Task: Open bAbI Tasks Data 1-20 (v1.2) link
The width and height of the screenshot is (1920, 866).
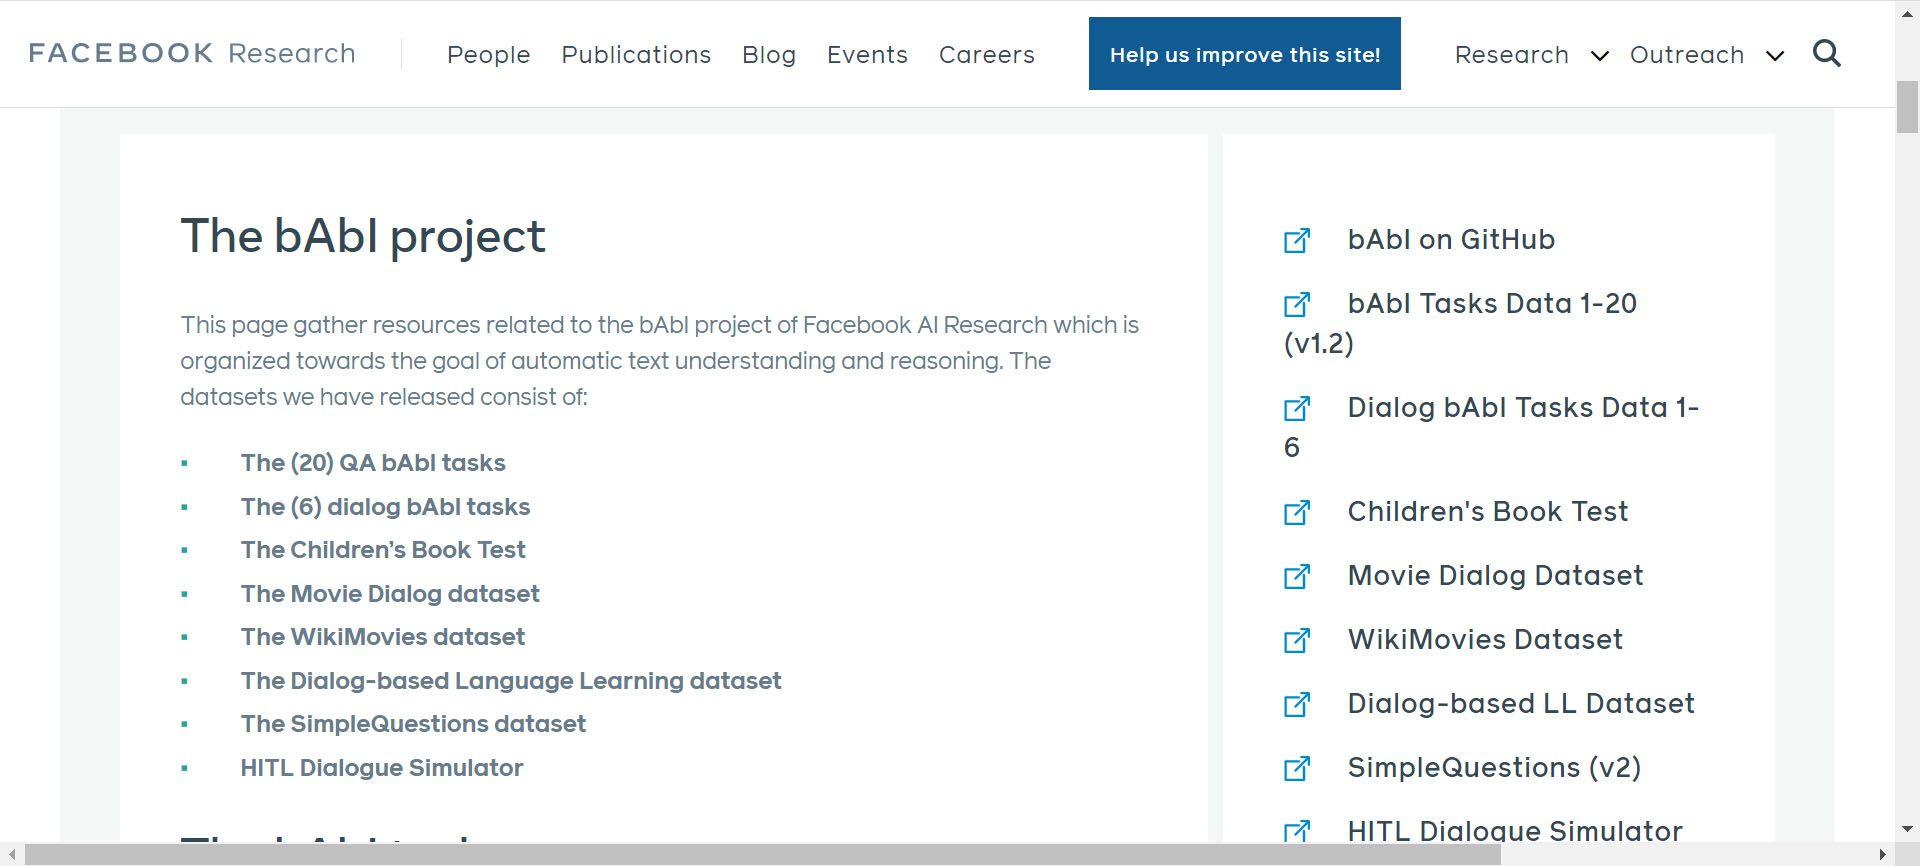Action: tap(1461, 323)
